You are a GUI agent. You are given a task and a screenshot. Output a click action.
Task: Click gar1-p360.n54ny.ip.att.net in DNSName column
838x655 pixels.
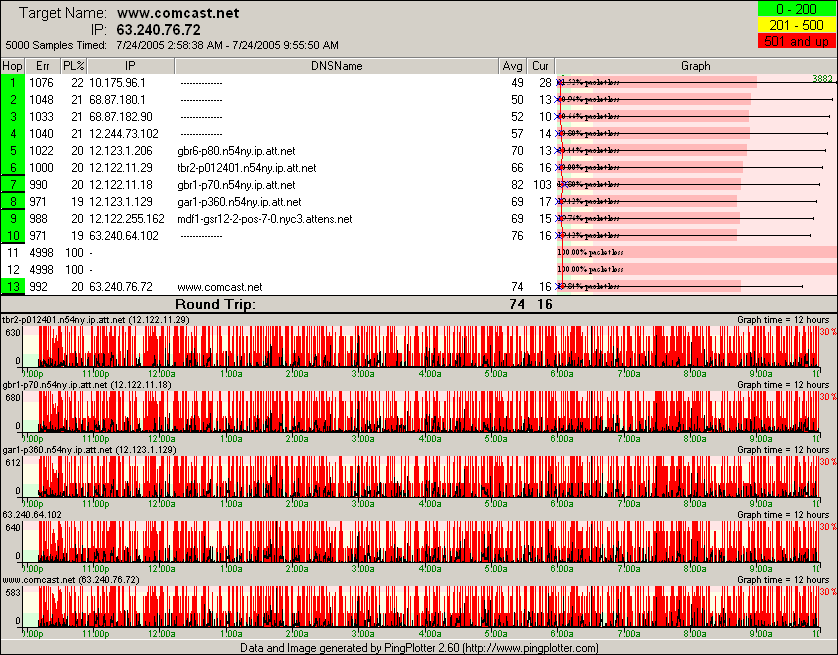[239, 202]
